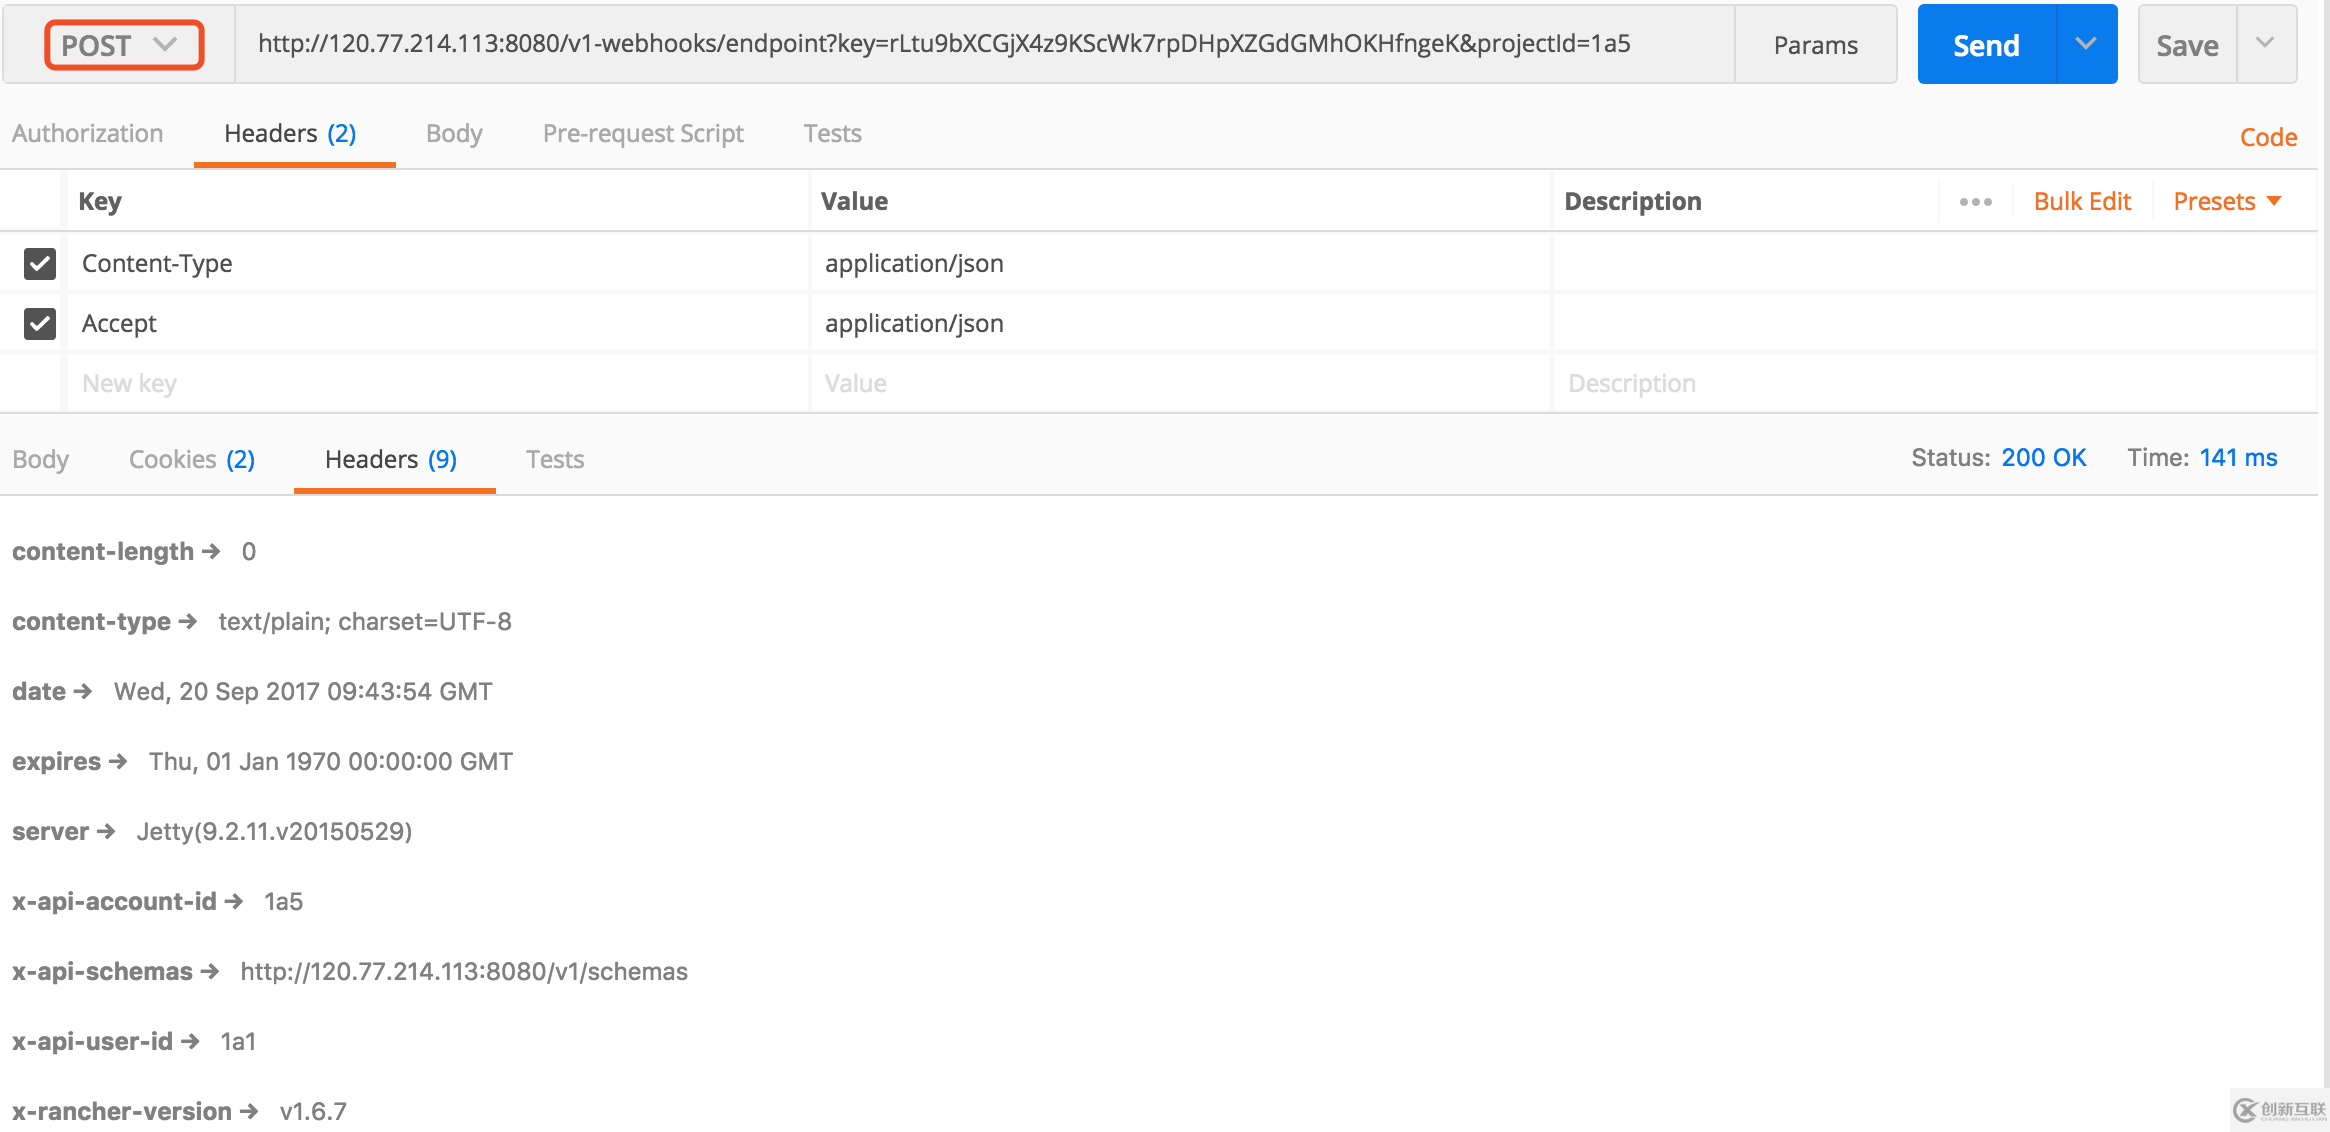The image size is (2330, 1132).
Task: Toggle the Accept header checkbox
Action: 40,324
